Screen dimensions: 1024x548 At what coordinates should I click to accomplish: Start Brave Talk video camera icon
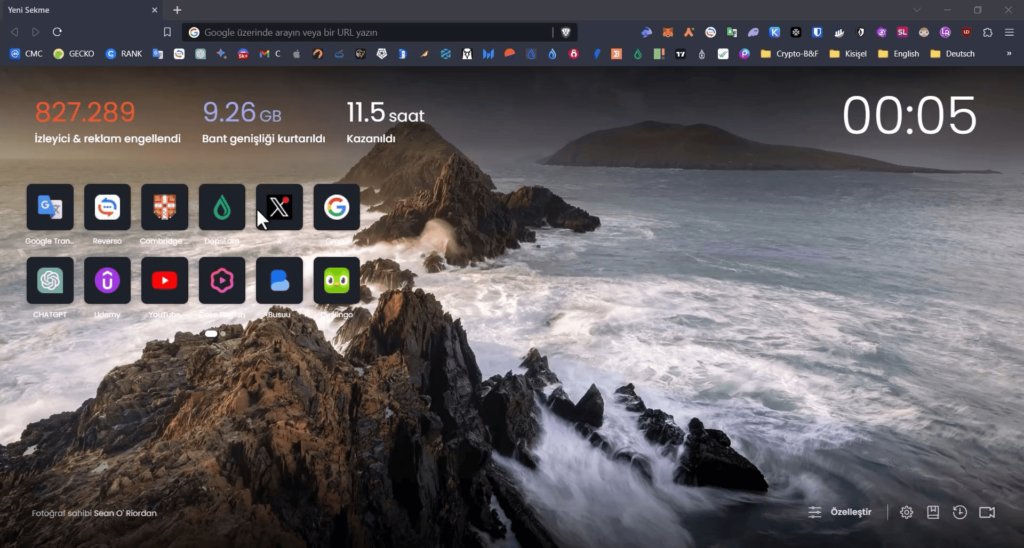[987, 512]
